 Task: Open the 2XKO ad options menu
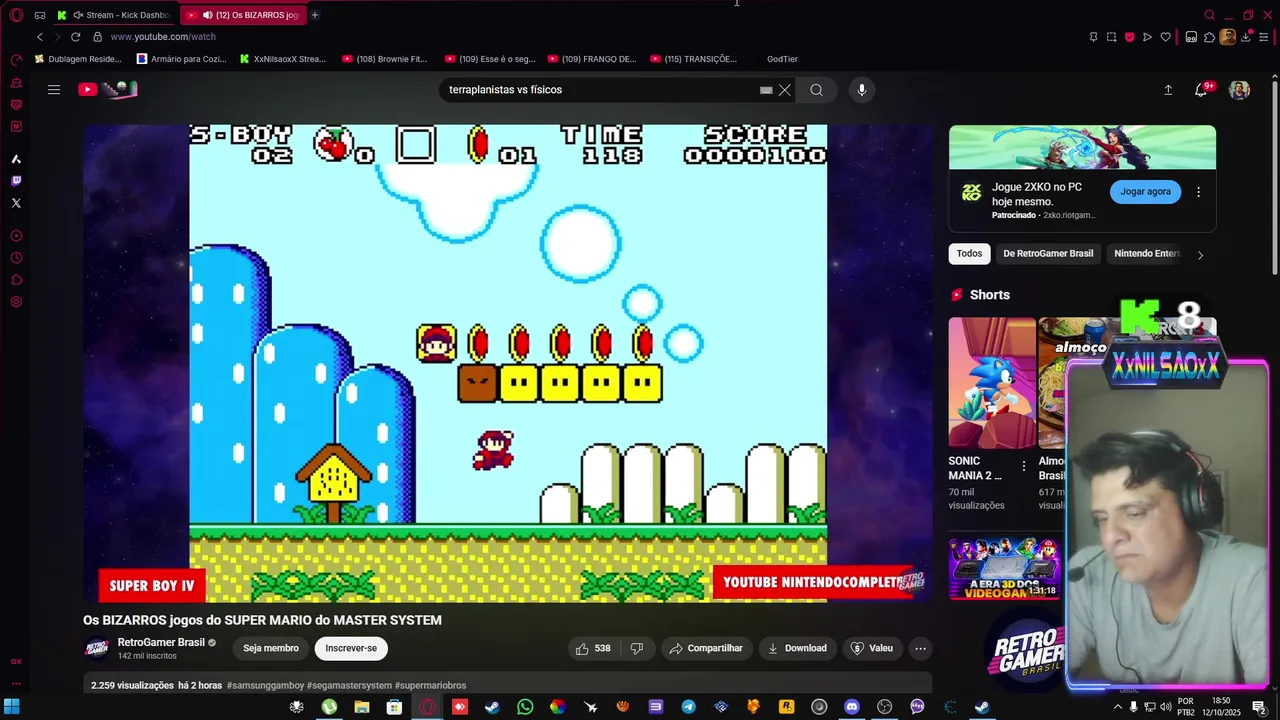pos(1198,192)
